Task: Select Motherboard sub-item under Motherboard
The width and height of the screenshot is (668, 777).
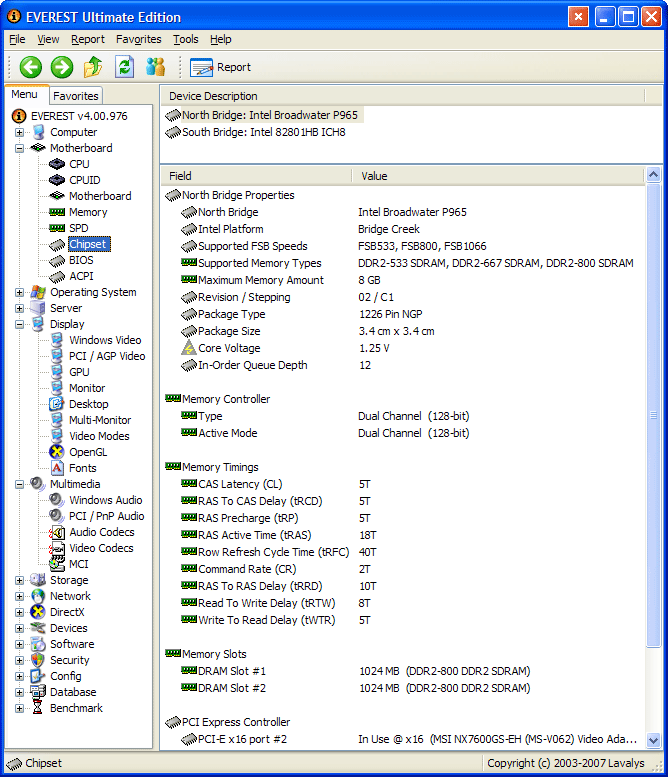Action: tap(100, 196)
